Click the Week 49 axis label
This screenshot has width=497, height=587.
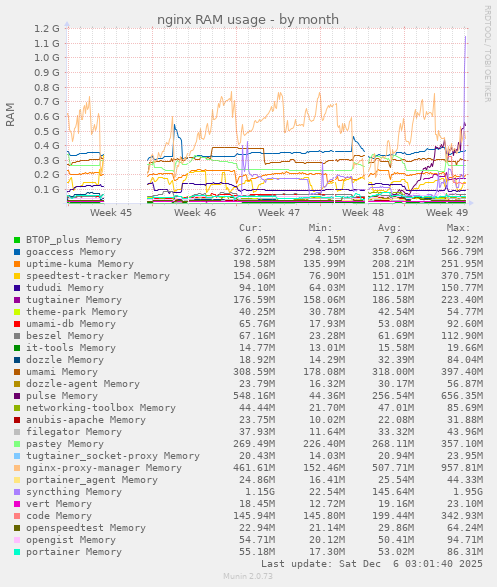pyautogui.click(x=447, y=213)
